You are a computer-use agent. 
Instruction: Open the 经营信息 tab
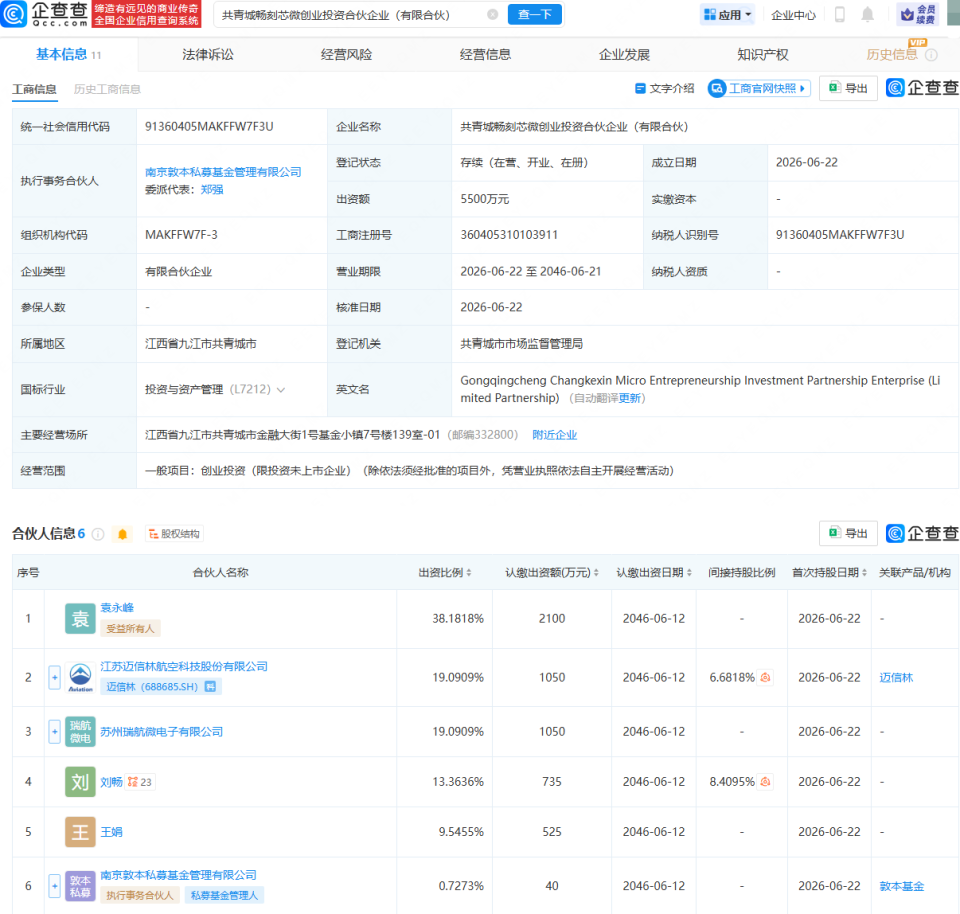coord(486,54)
